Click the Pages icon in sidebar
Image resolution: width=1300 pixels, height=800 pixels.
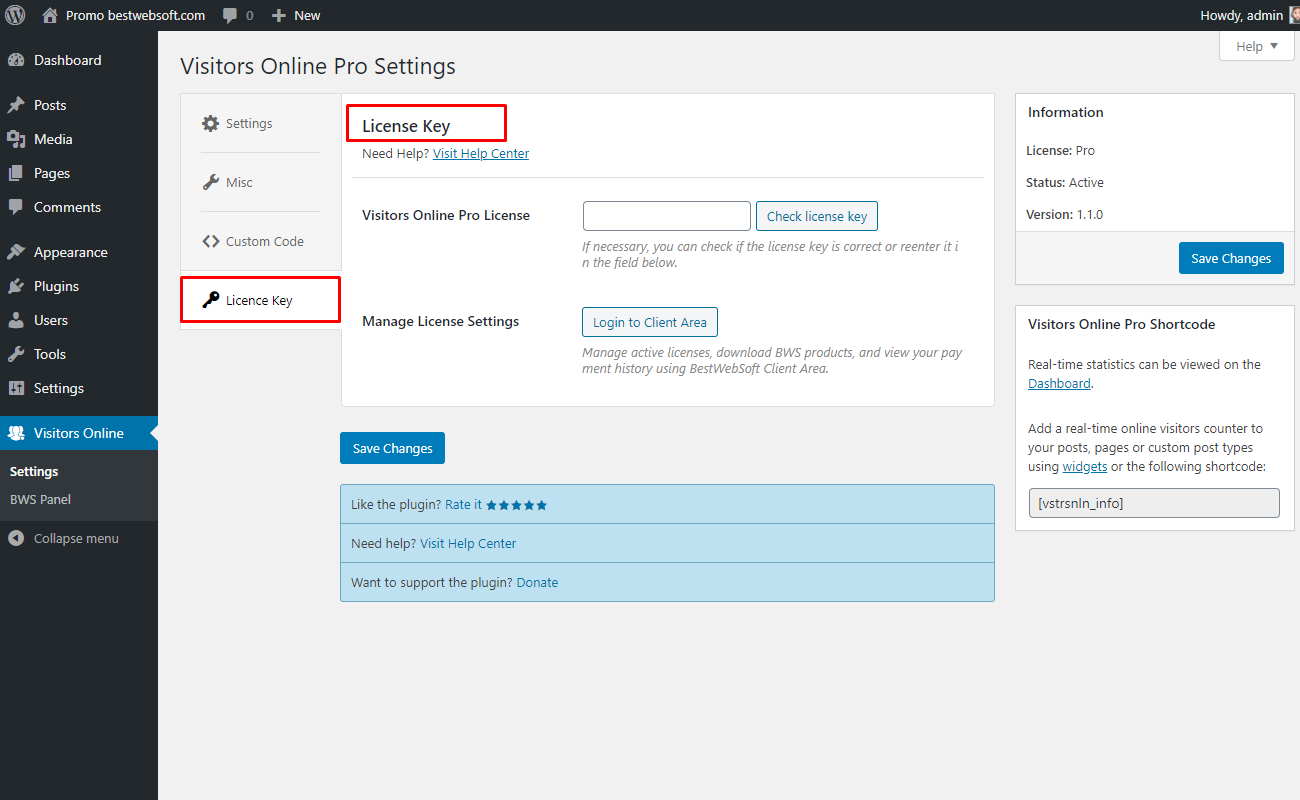(16, 173)
